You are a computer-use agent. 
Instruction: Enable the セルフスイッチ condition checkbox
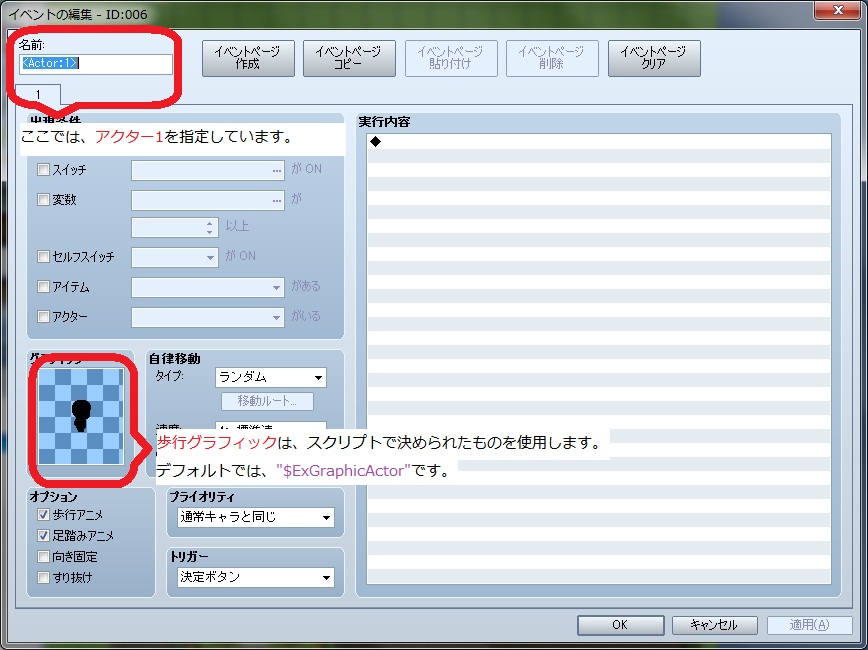42,256
